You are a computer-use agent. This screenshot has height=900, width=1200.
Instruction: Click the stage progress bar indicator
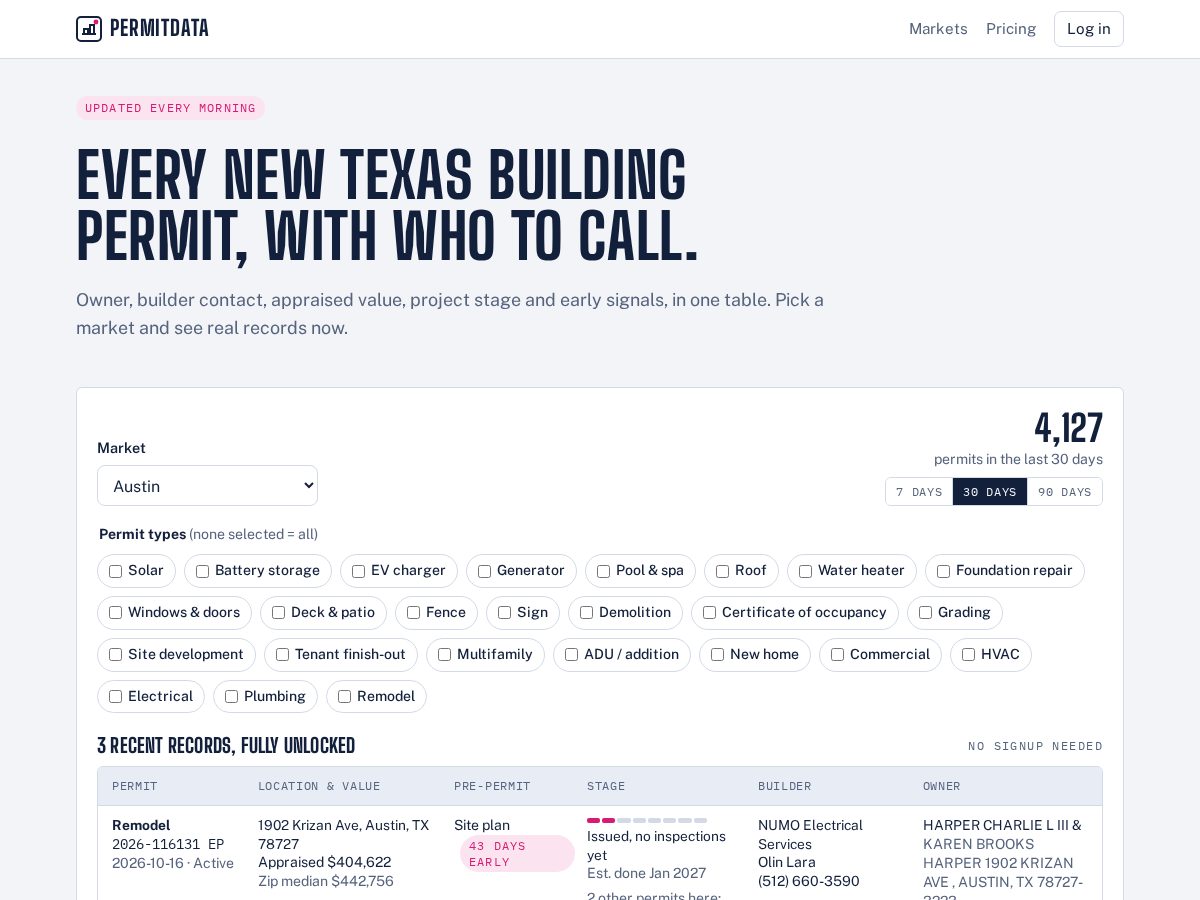[x=647, y=820]
